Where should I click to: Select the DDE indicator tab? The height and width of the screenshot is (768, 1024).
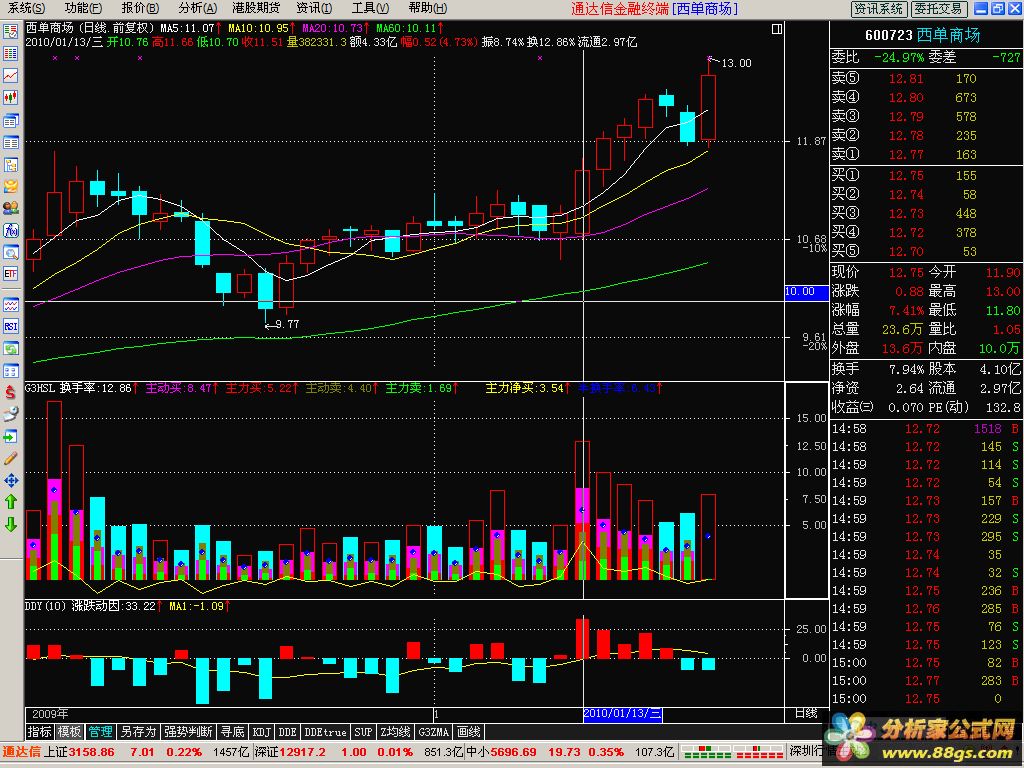(x=287, y=731)
